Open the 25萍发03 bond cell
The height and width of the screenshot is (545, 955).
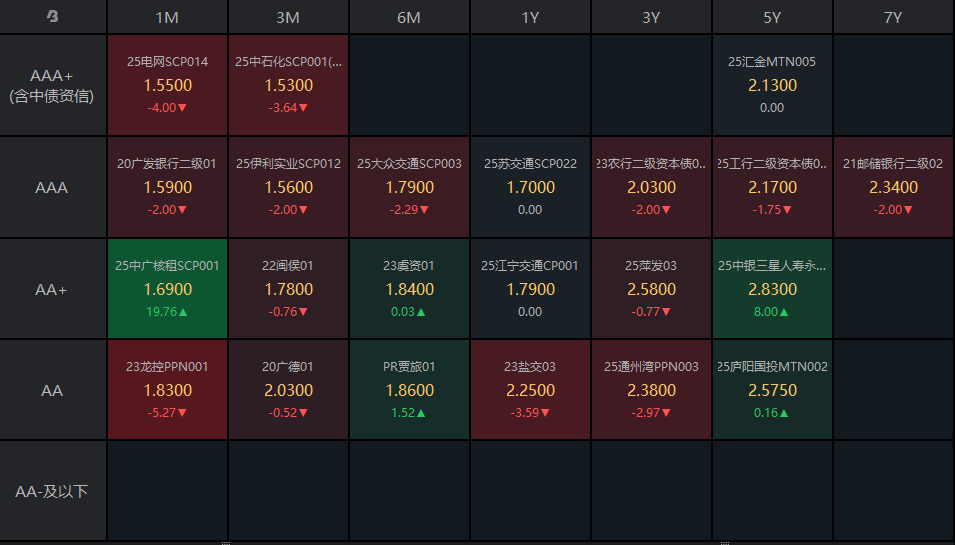click(651, 289)
